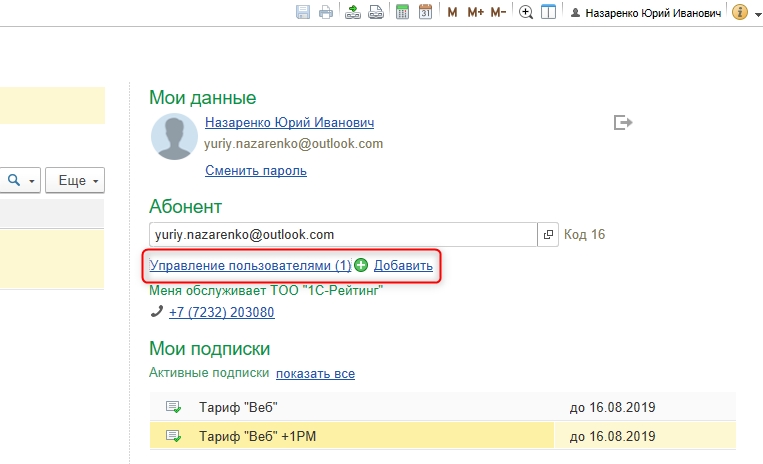Click the green plus add icon
763x464 pixels.
click(361, 266)
